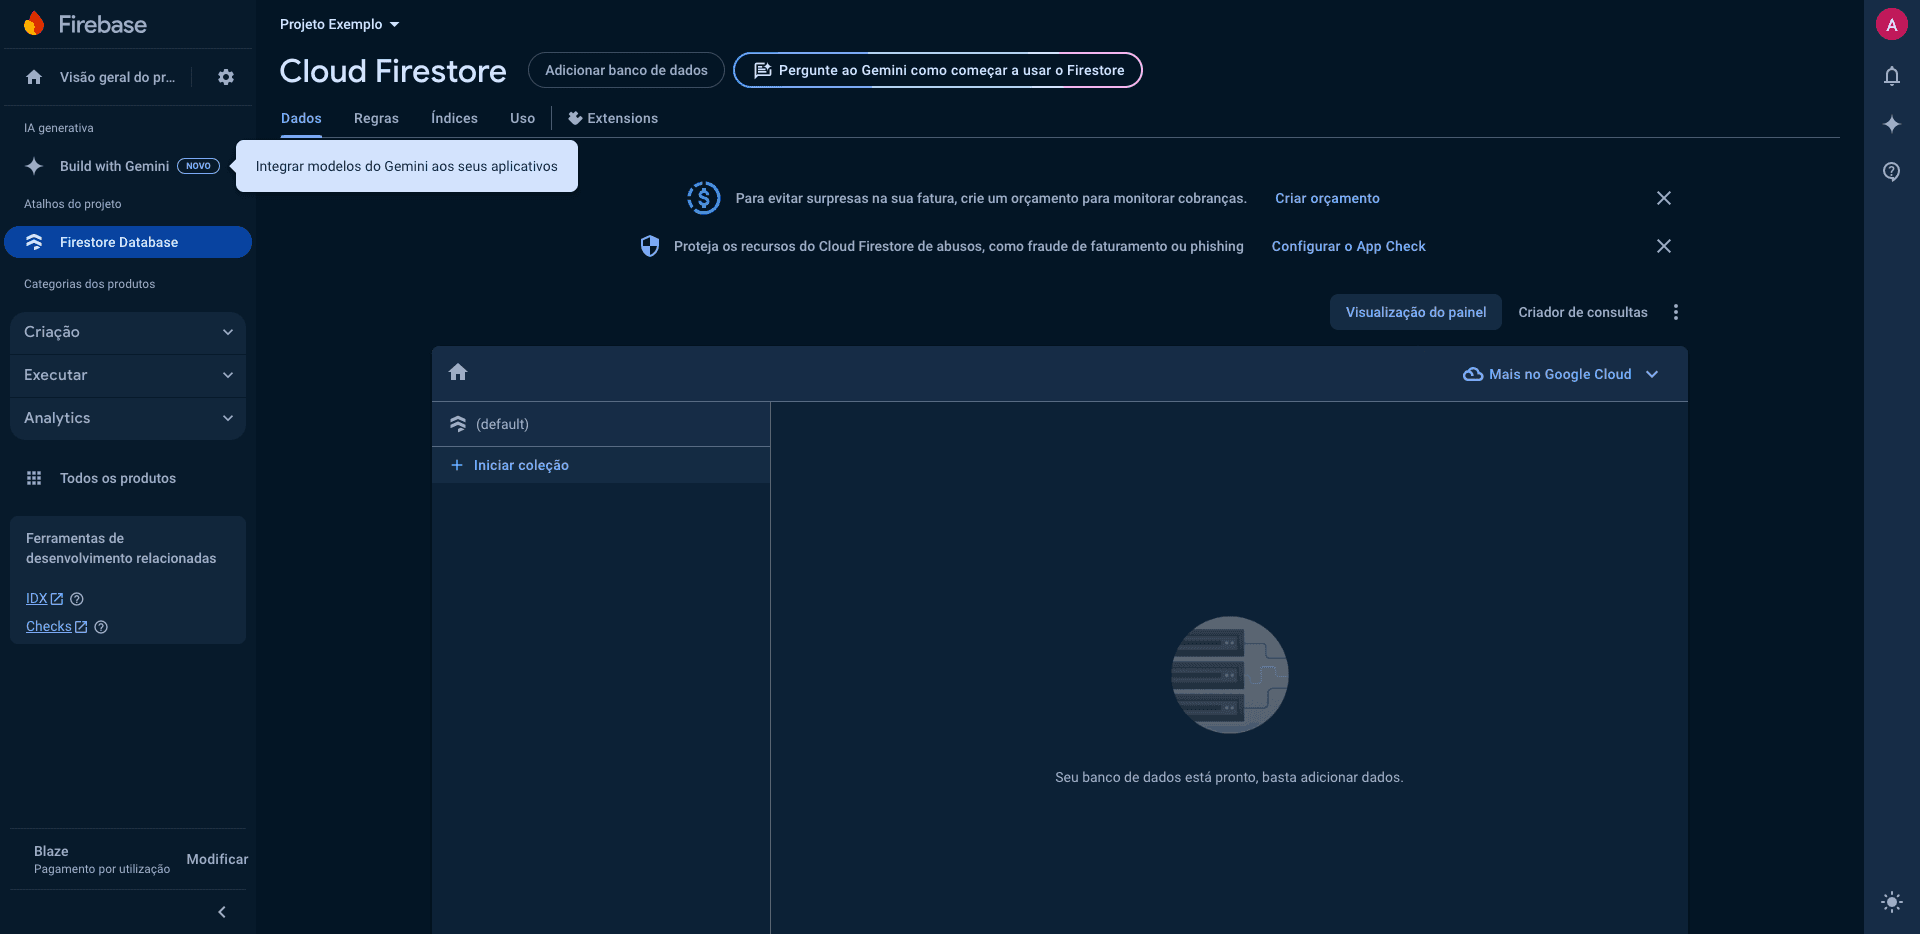The height and width of the screenshot is (934, 1920).
Task: Dismiss the App Check protection banner
Action: point(1664,246)
